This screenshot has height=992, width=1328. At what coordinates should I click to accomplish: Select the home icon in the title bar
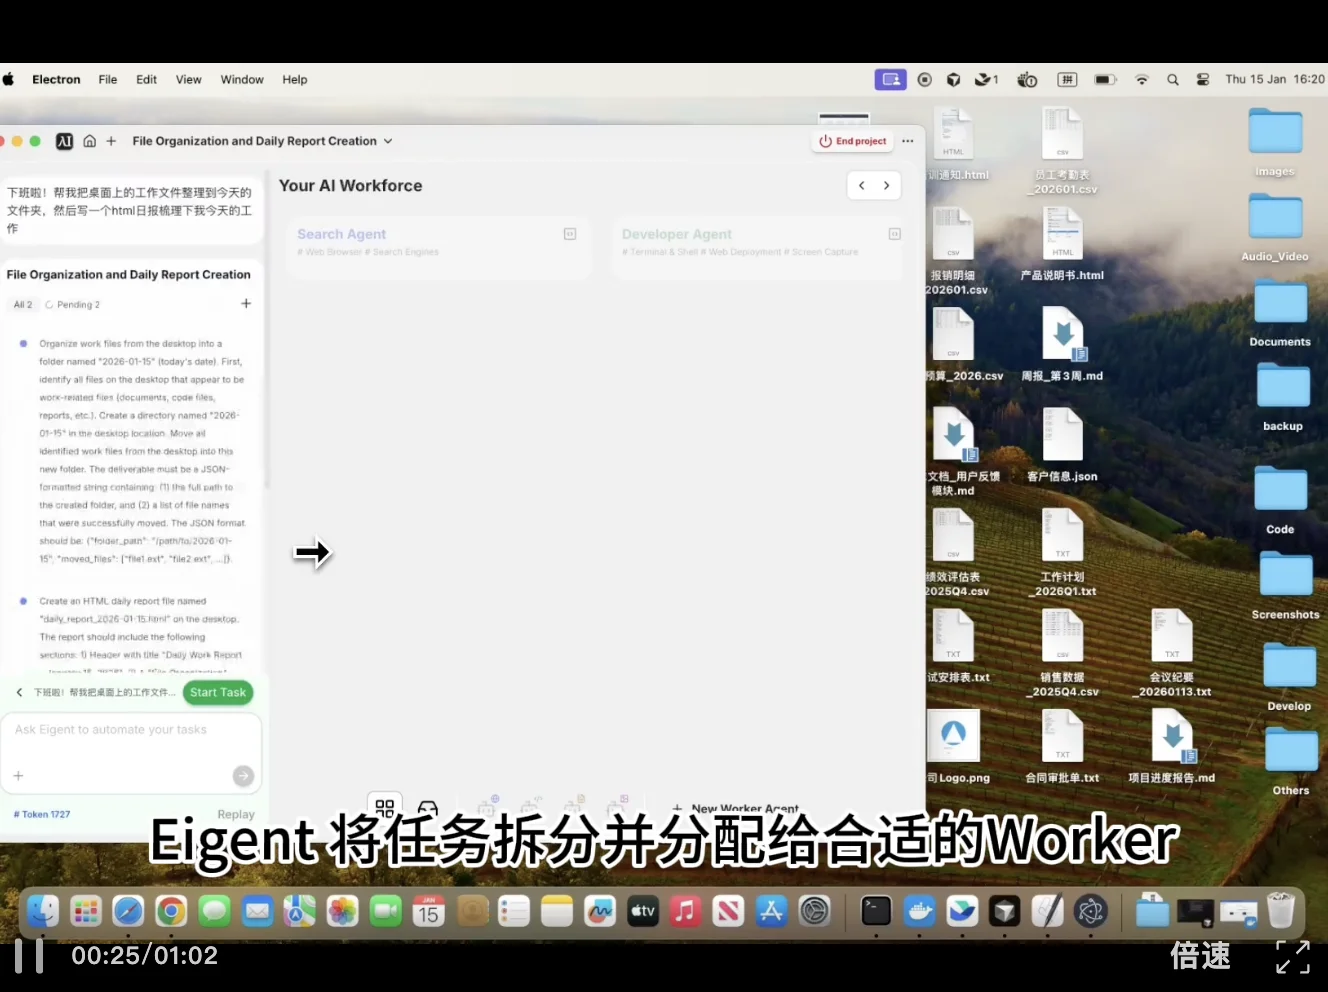(x=89, y=141)
